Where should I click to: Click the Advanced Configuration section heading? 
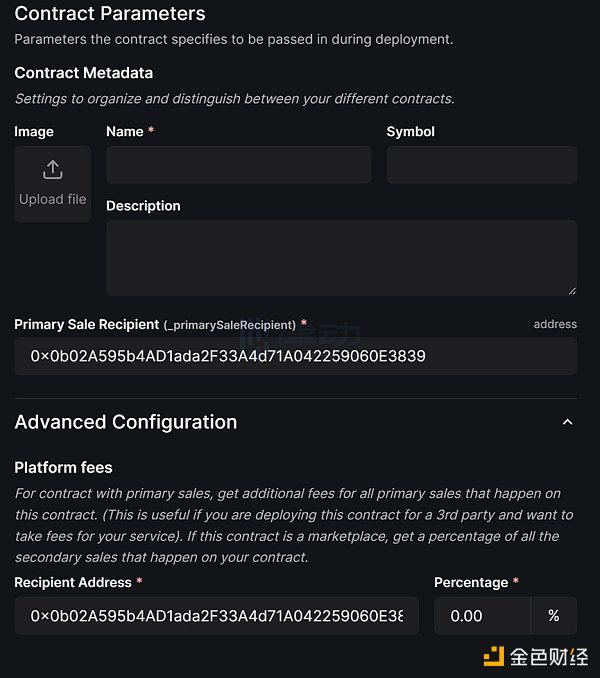pos(126,422)
